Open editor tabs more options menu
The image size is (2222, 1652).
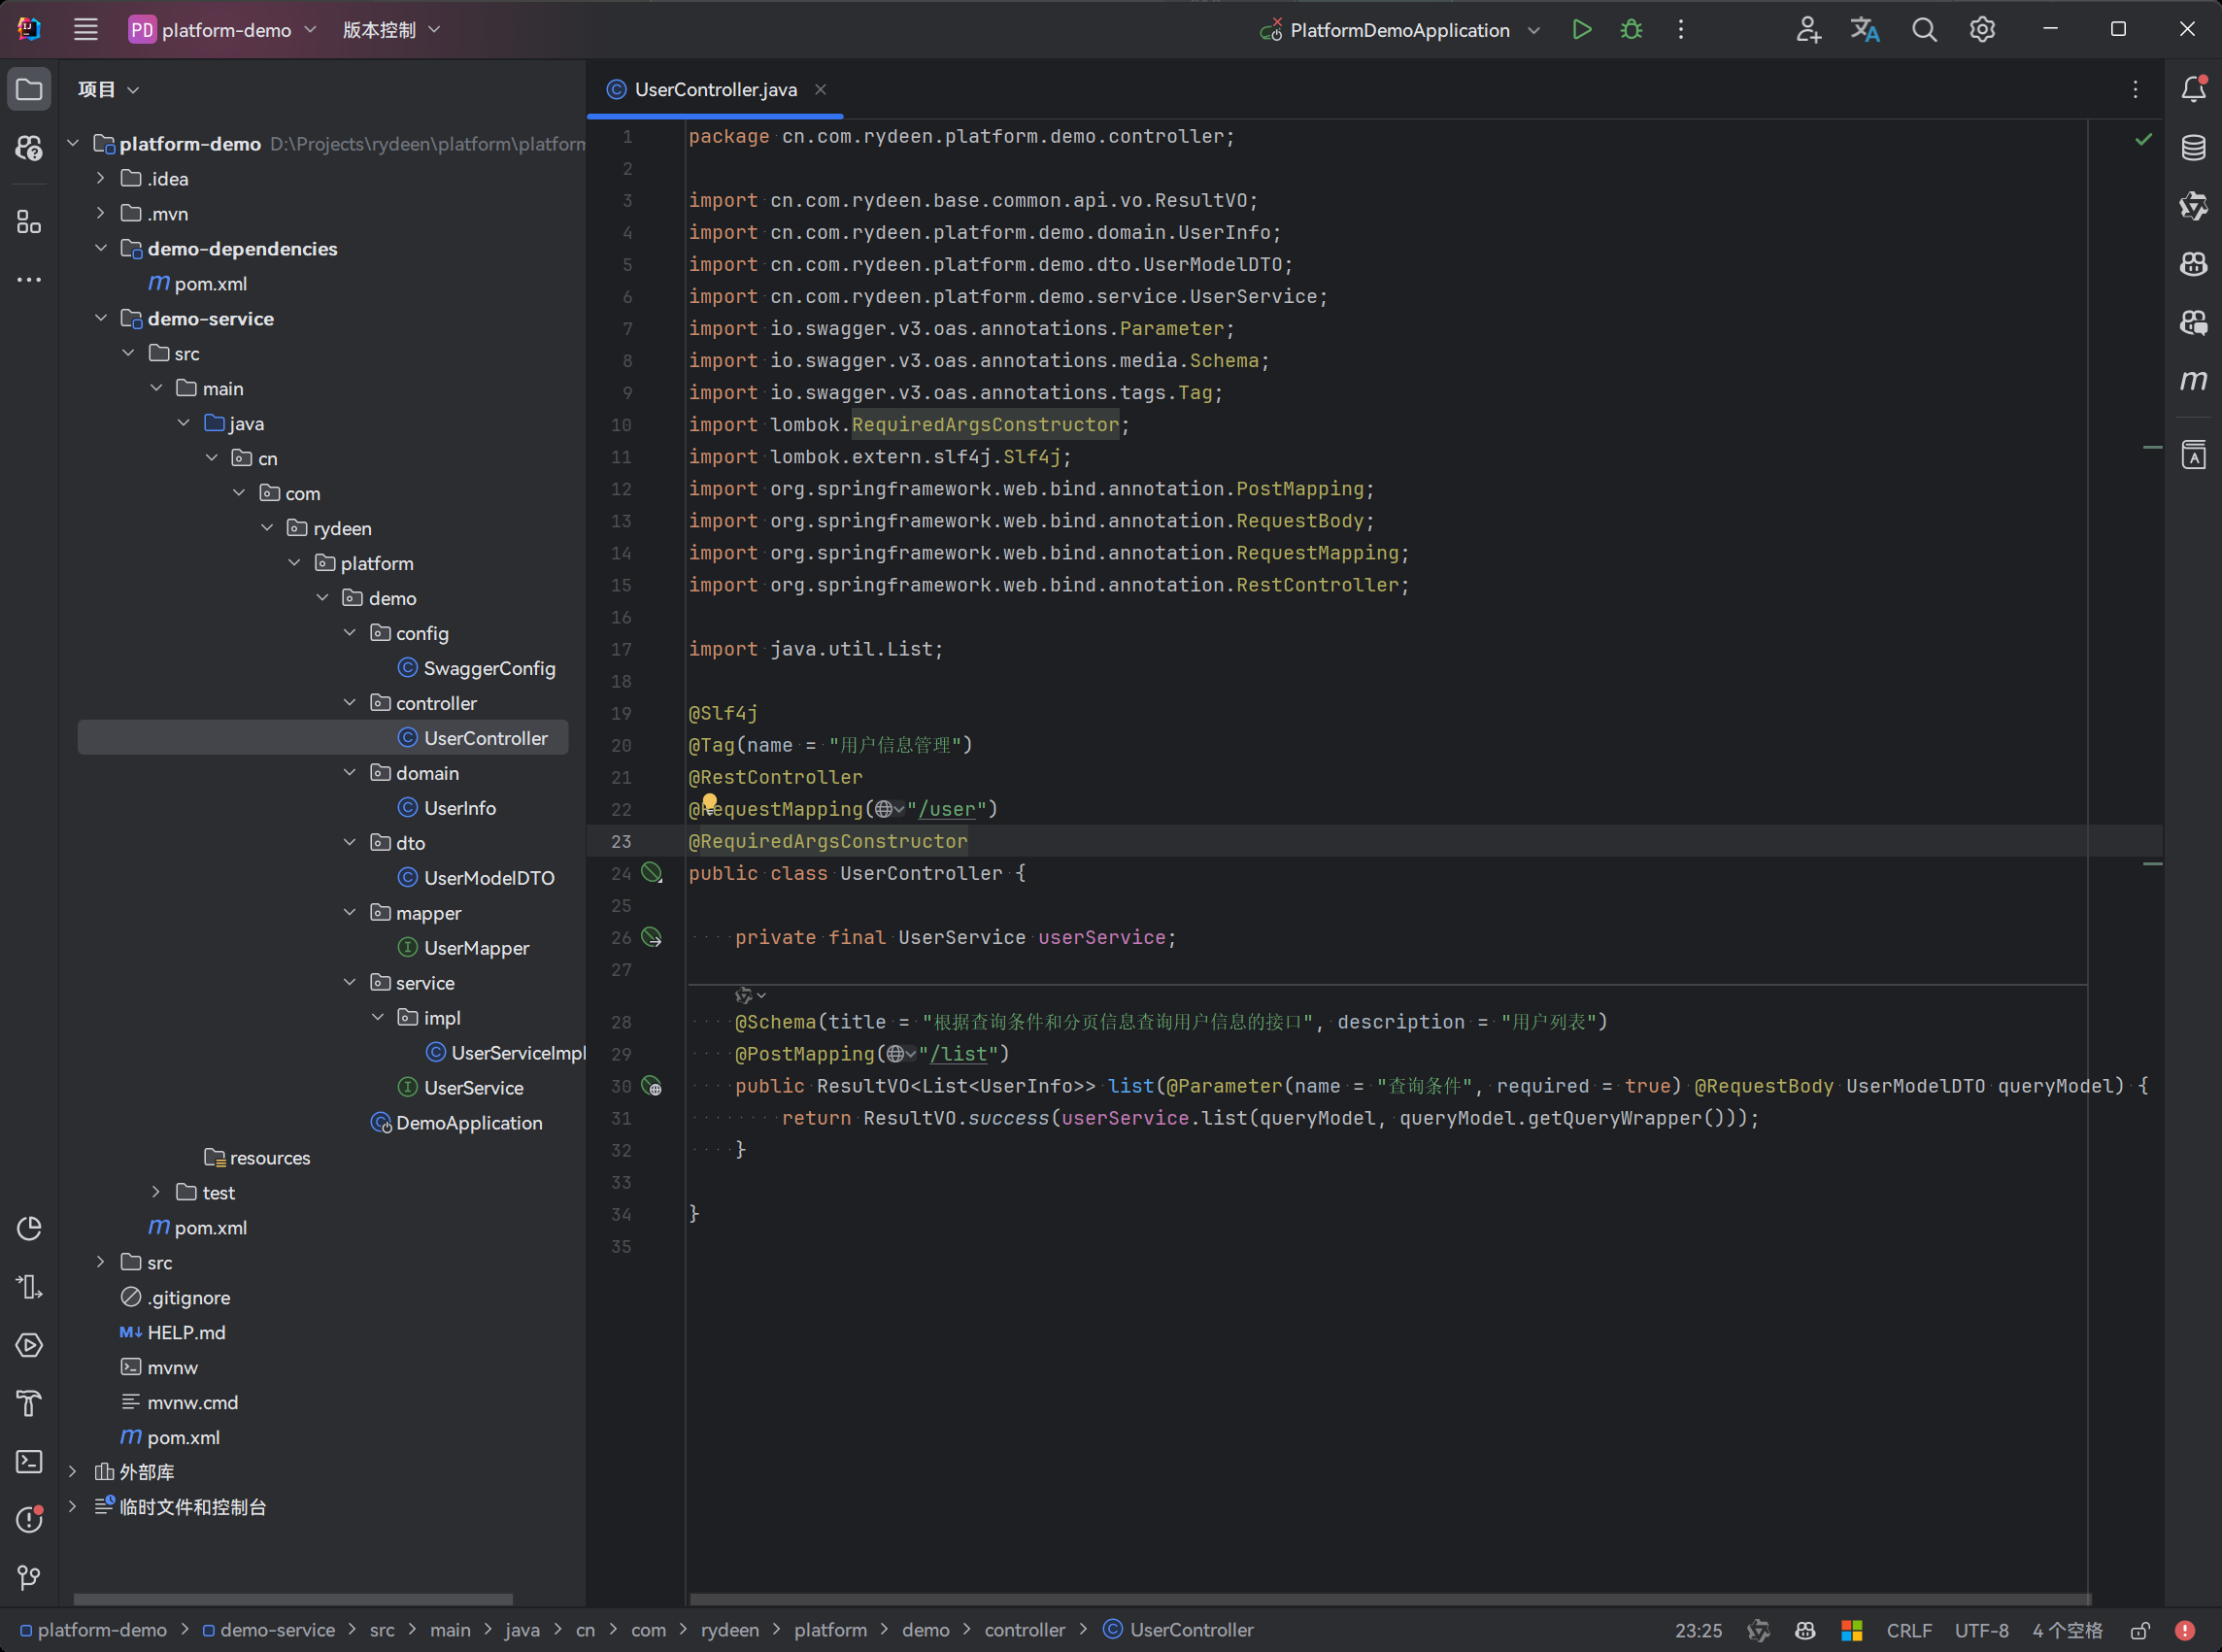(2135, 89)
